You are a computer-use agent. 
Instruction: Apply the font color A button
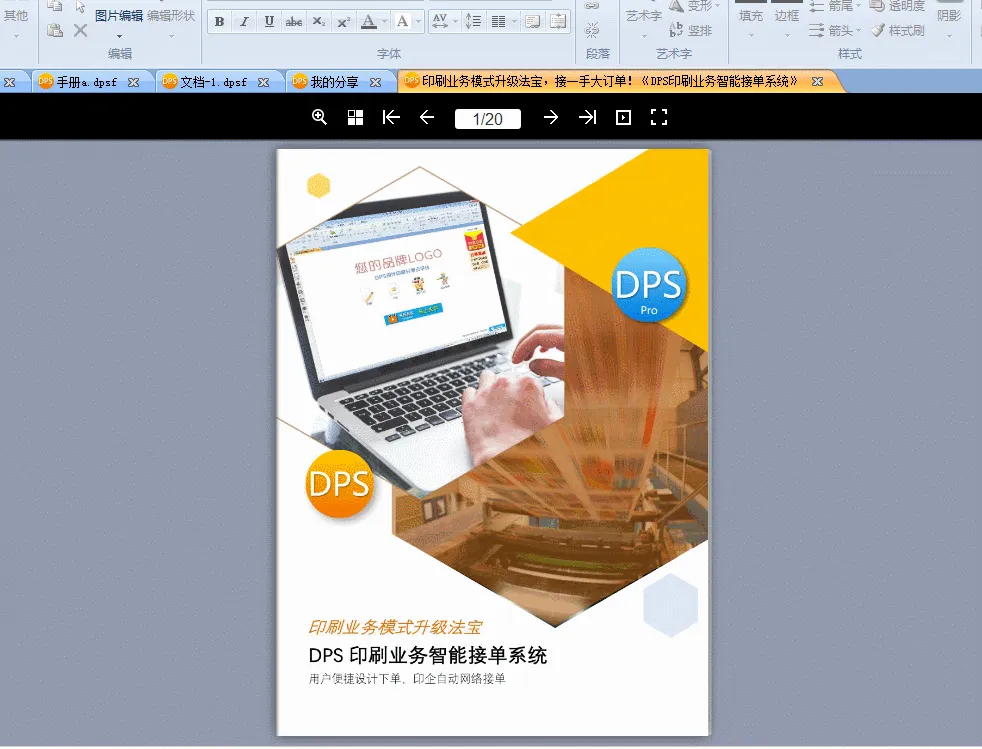pyautogui.click(x=369, y=22)
